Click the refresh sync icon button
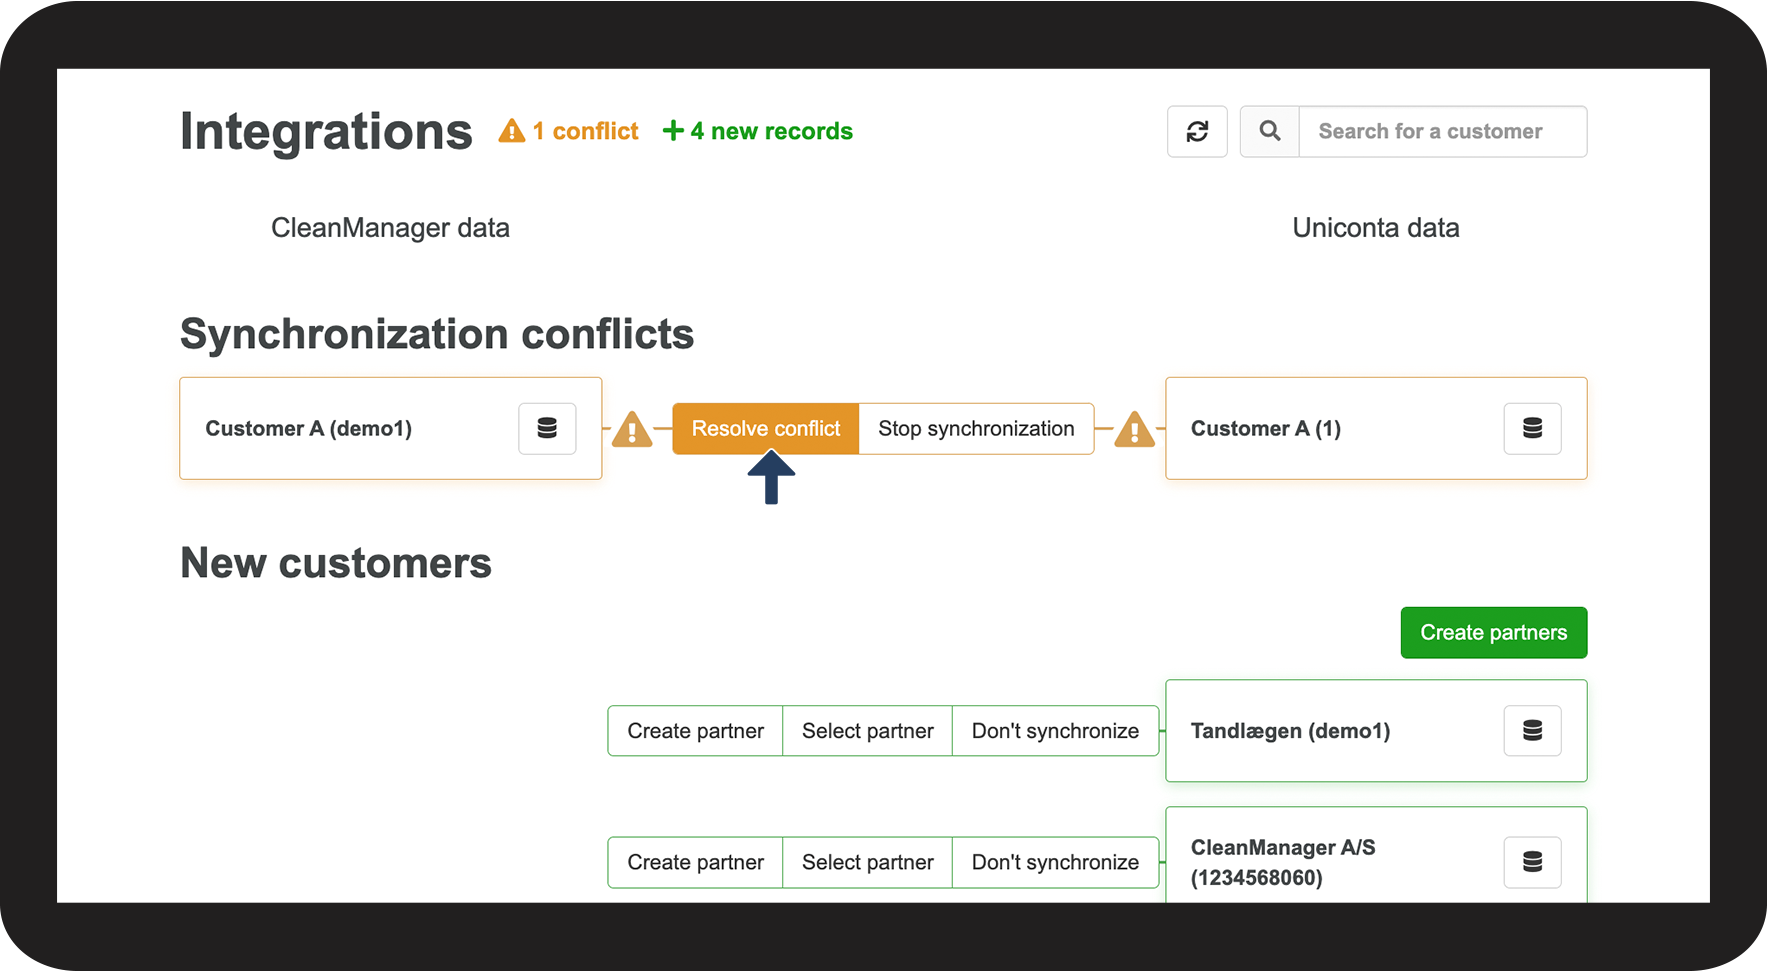 point(1197,132)
